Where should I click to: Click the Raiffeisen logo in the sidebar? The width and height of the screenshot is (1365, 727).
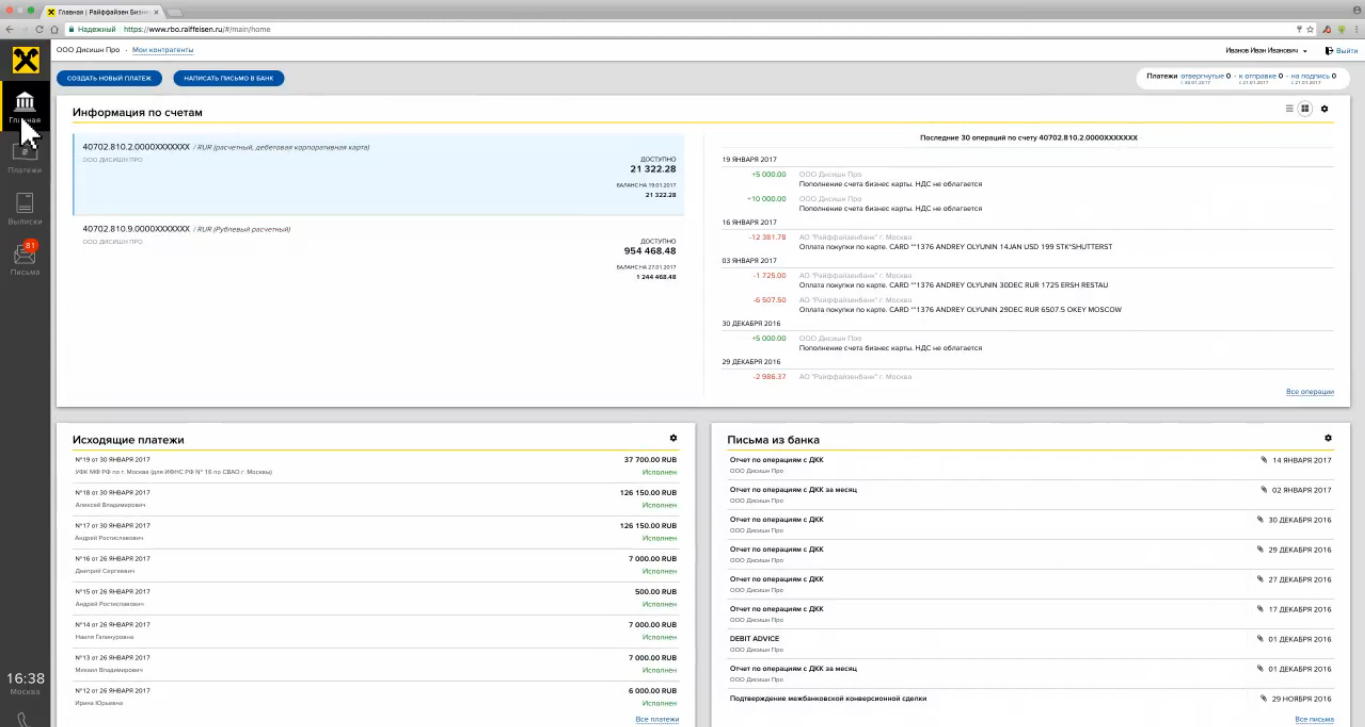[25, 60]
